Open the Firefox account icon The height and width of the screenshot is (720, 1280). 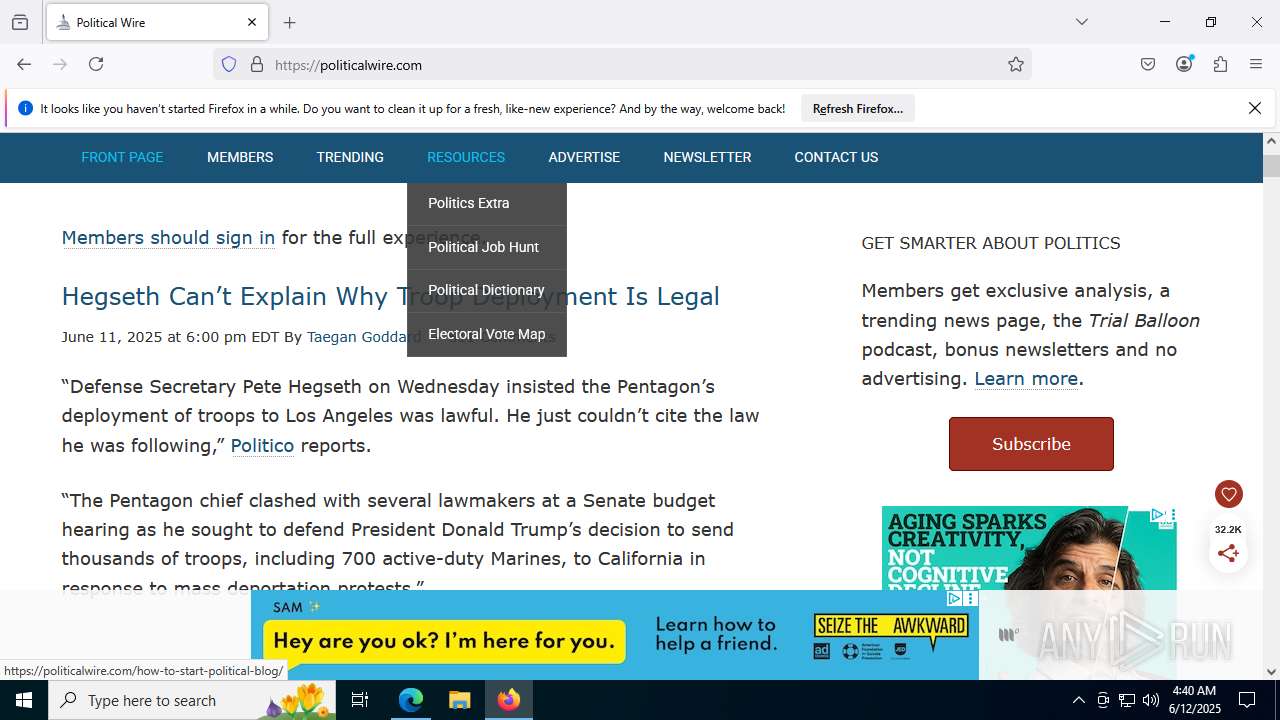tap(1184, 64)
